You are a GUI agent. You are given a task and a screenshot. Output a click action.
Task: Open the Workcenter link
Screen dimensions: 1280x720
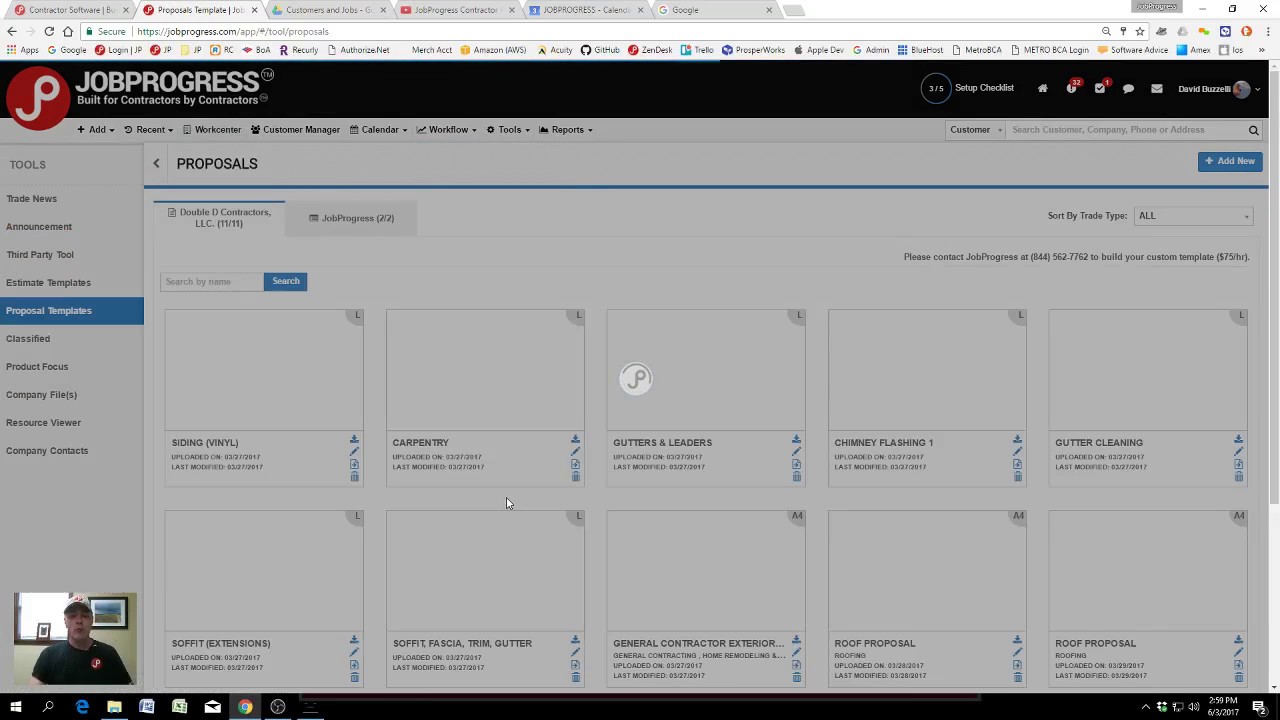[212, 130]
